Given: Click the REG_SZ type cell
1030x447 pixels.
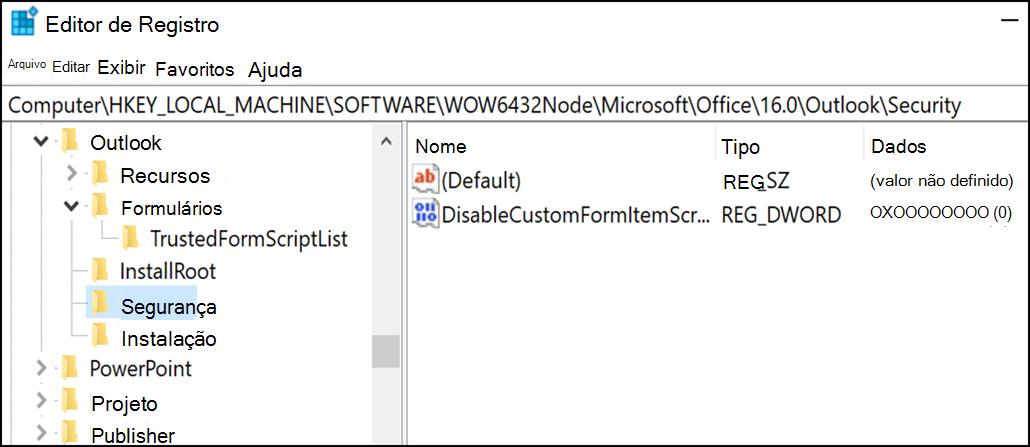Looking at the screenshot, I should [x=755, y=181].
